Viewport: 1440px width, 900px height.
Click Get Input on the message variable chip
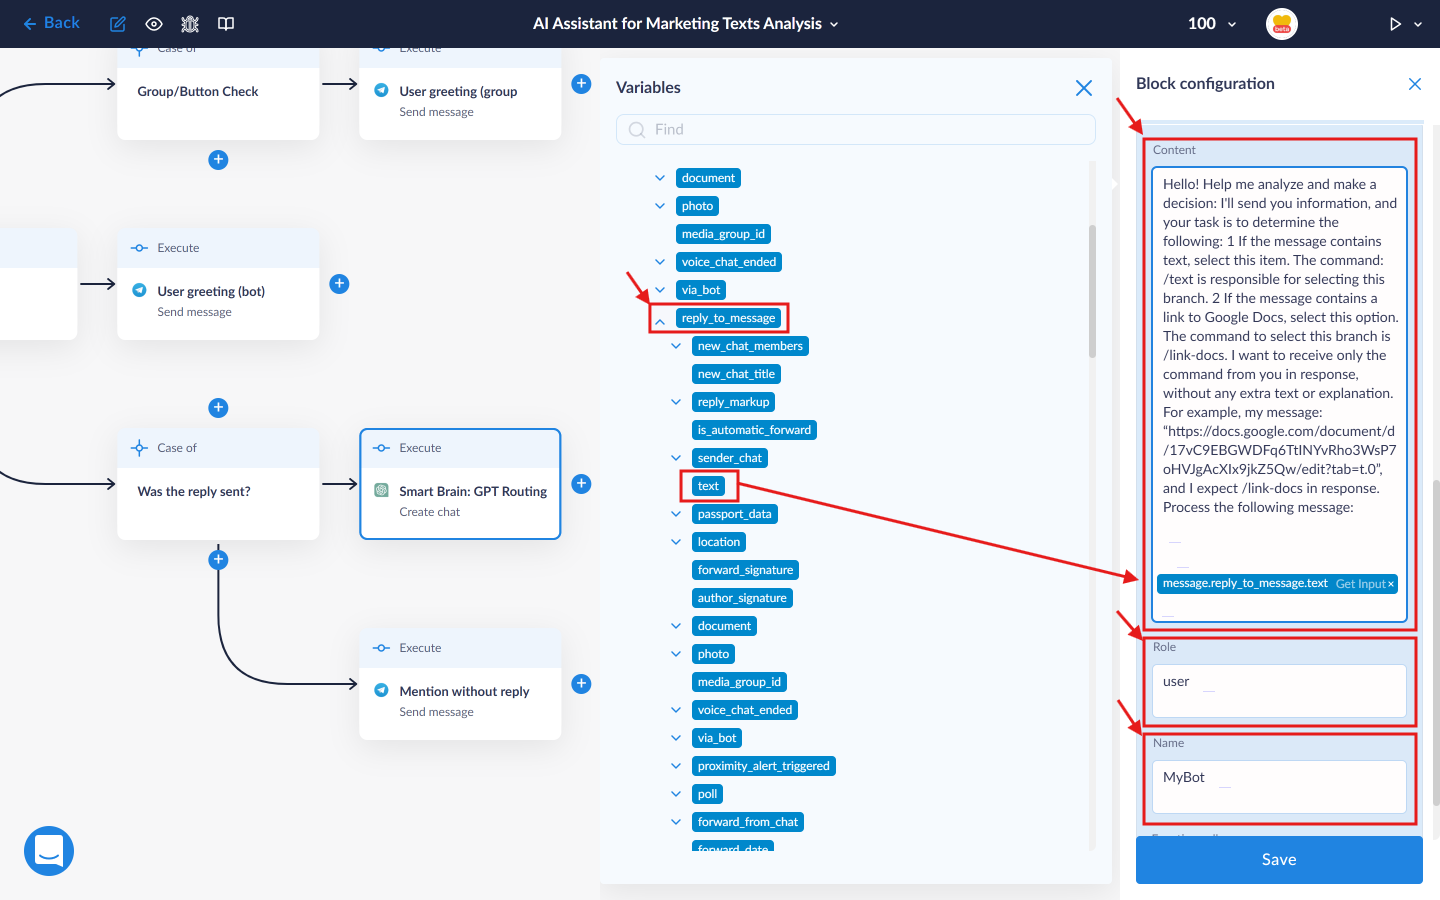coord(1360,584)
